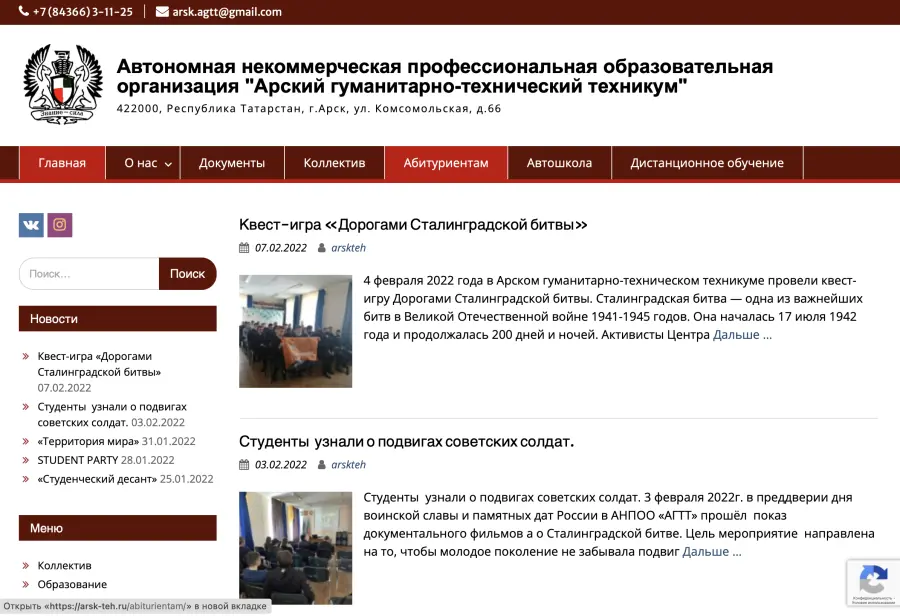Open Коллектив link in sidebar Меню

64,565
